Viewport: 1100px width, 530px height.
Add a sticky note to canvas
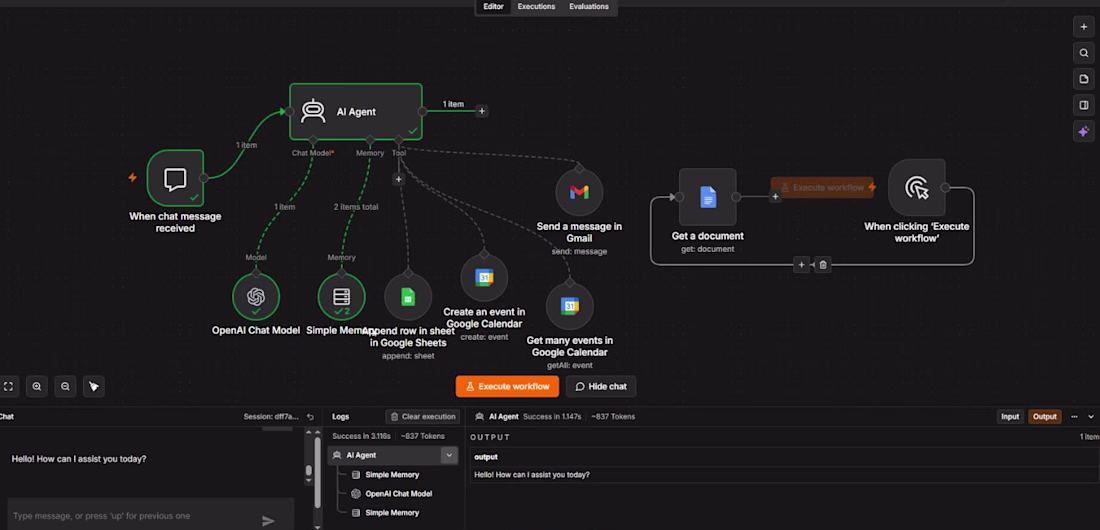click(x=1083, y=79)
